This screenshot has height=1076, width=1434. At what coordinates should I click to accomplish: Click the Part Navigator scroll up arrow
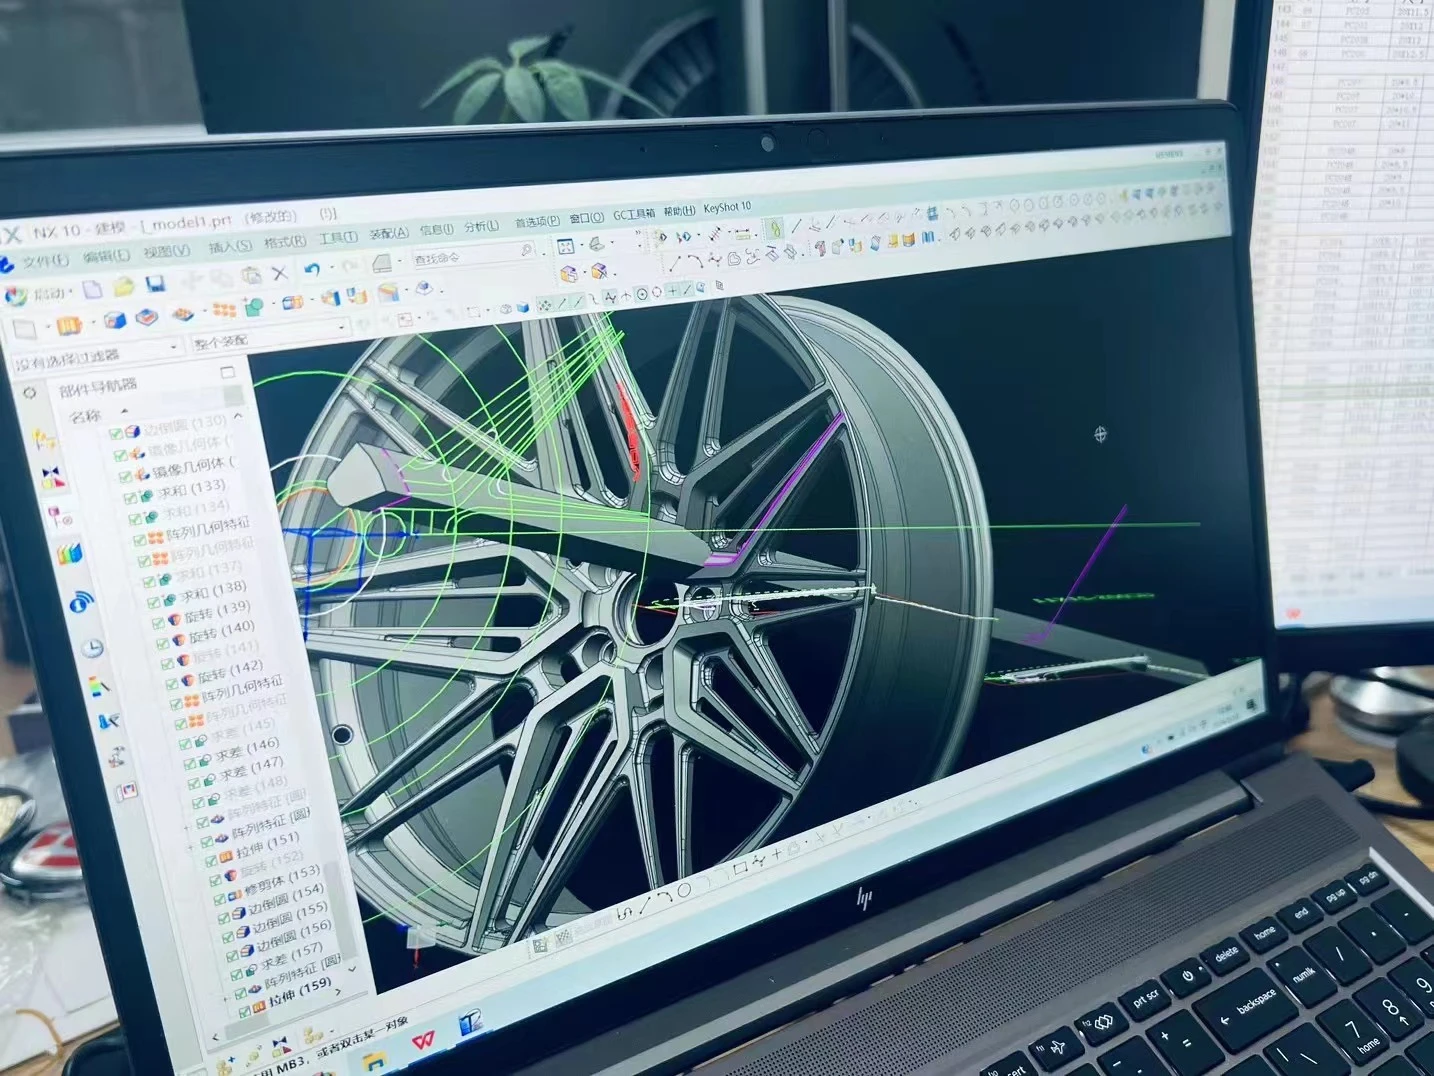click(238, 415)
